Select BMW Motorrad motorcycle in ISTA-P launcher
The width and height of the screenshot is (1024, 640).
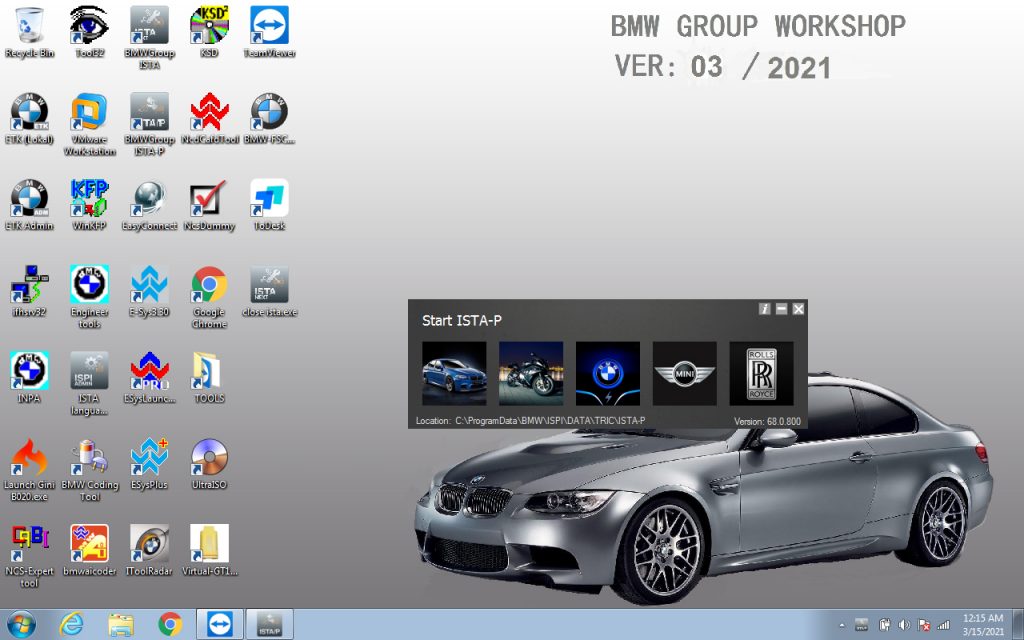coord(531,374)
